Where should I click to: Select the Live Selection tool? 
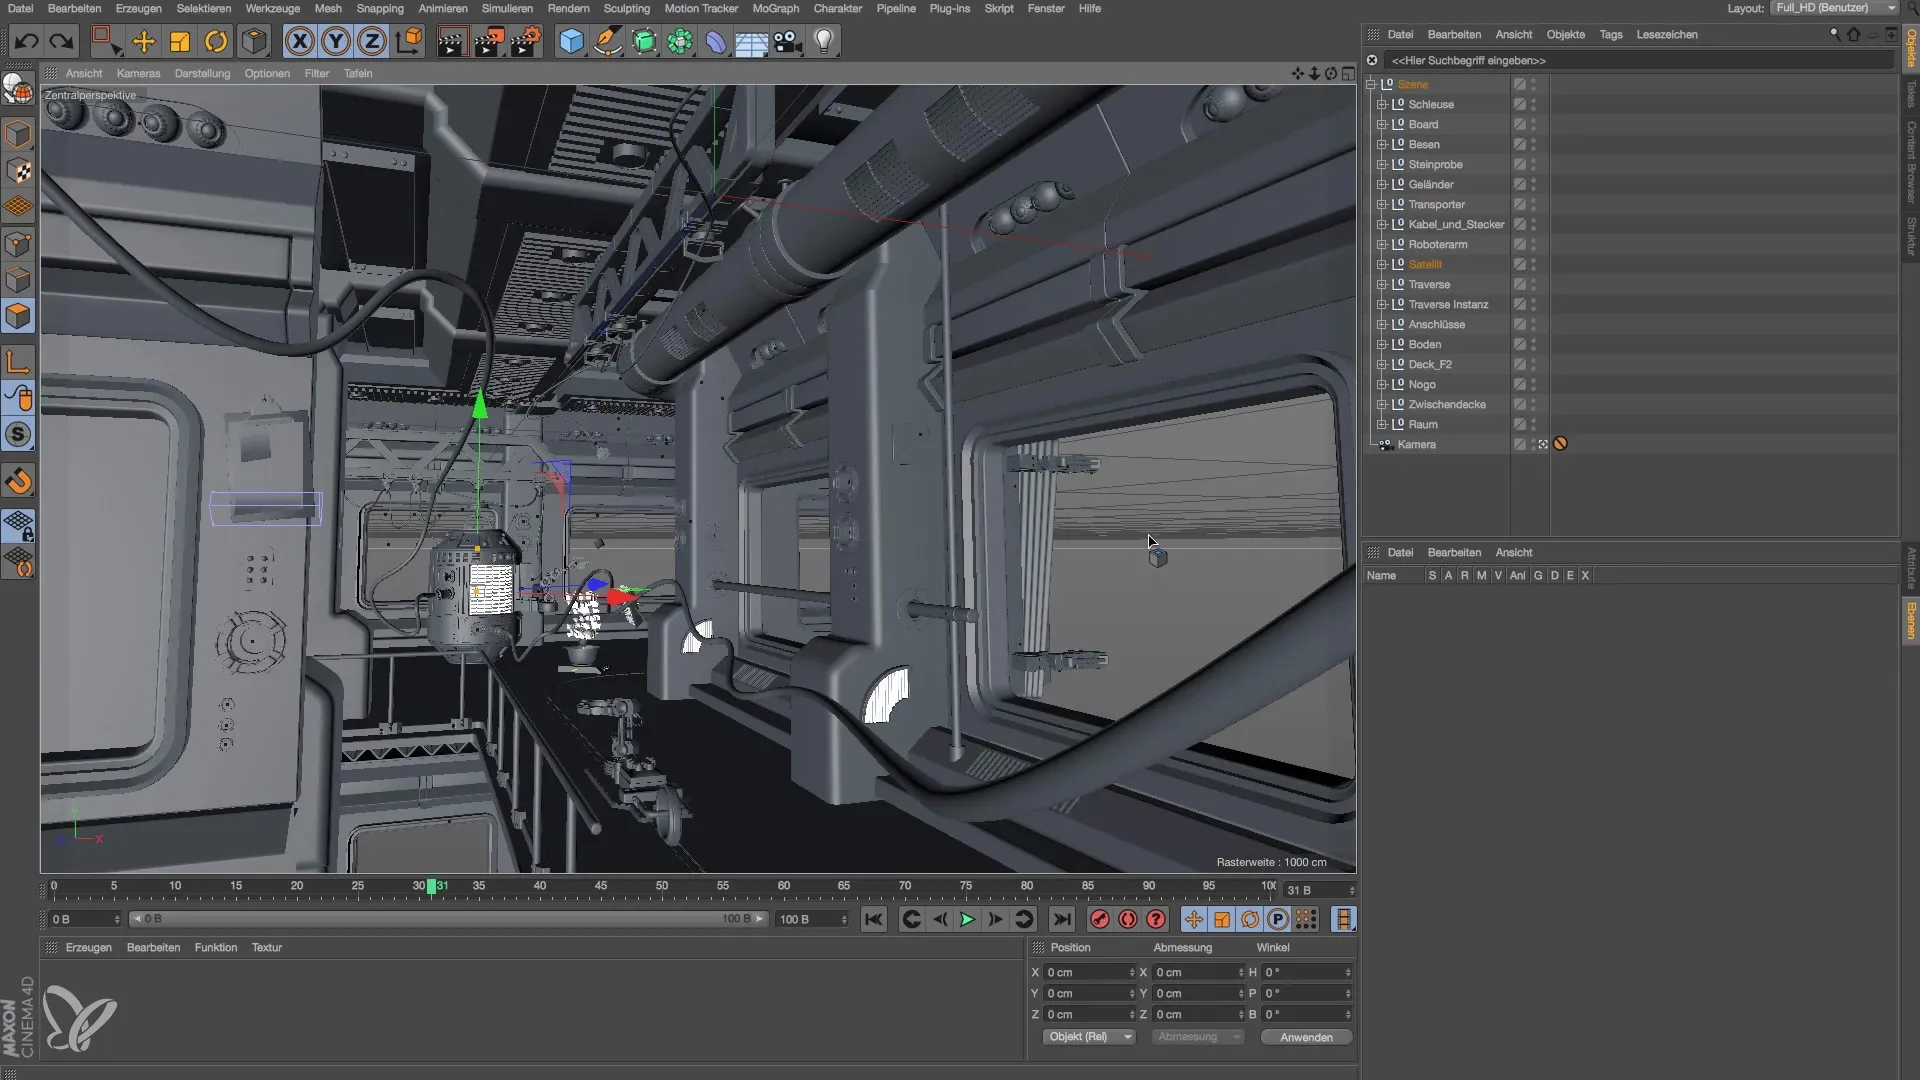(x=106, y=41)
